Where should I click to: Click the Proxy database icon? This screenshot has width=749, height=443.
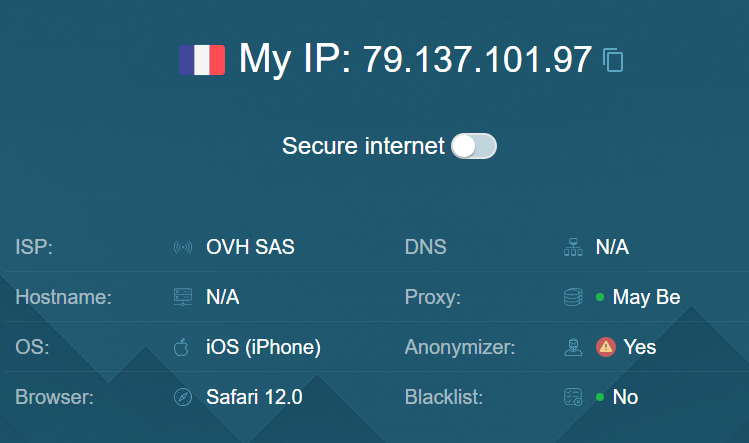(x=572, y=297)
